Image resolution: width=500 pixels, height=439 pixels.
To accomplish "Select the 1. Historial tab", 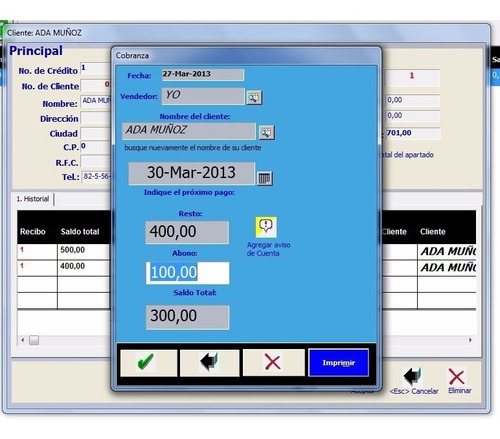I will [33, 199].
